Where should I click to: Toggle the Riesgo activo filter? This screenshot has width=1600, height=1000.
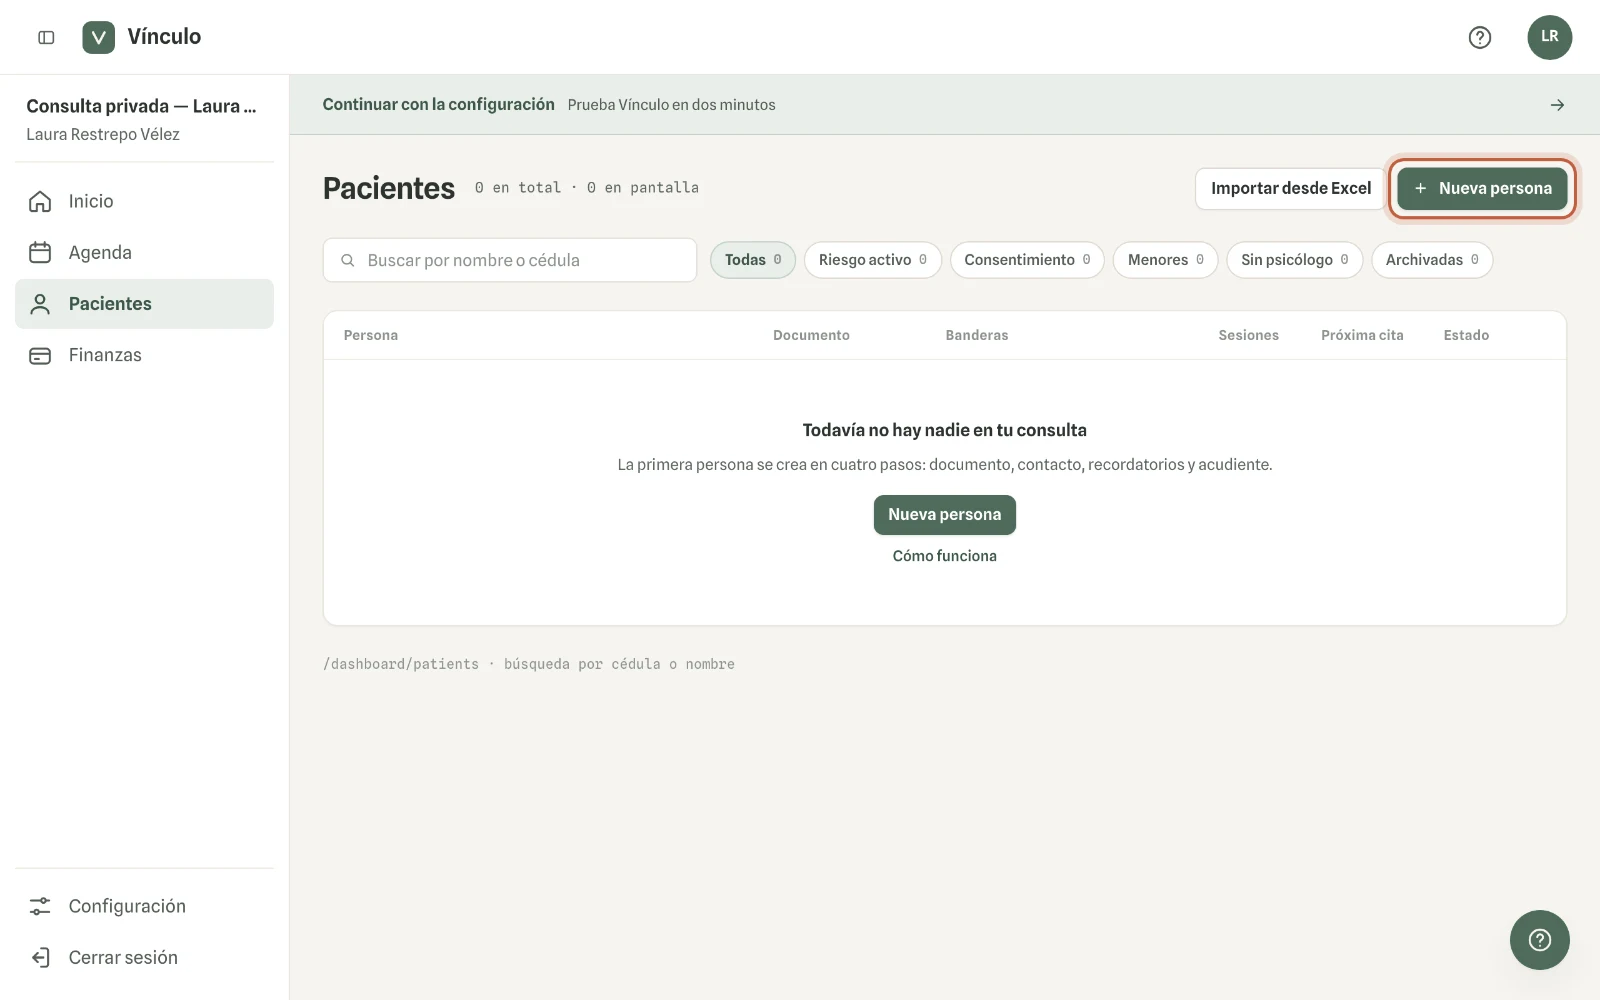pyautogui.click(x=873, y=260)
